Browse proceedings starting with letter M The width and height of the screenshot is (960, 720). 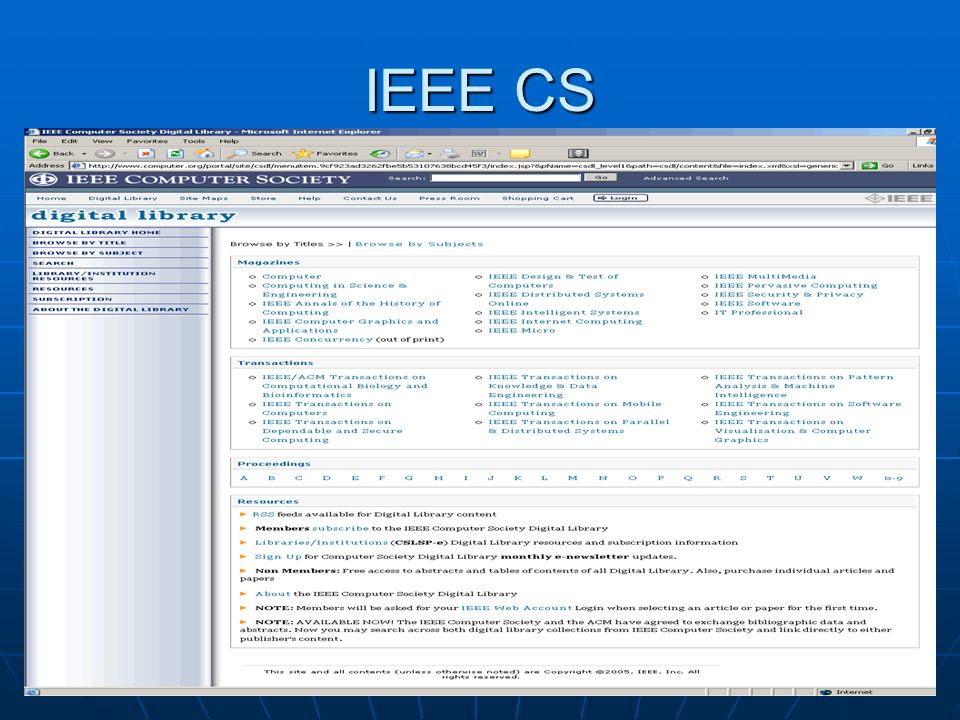coord(572,478)
